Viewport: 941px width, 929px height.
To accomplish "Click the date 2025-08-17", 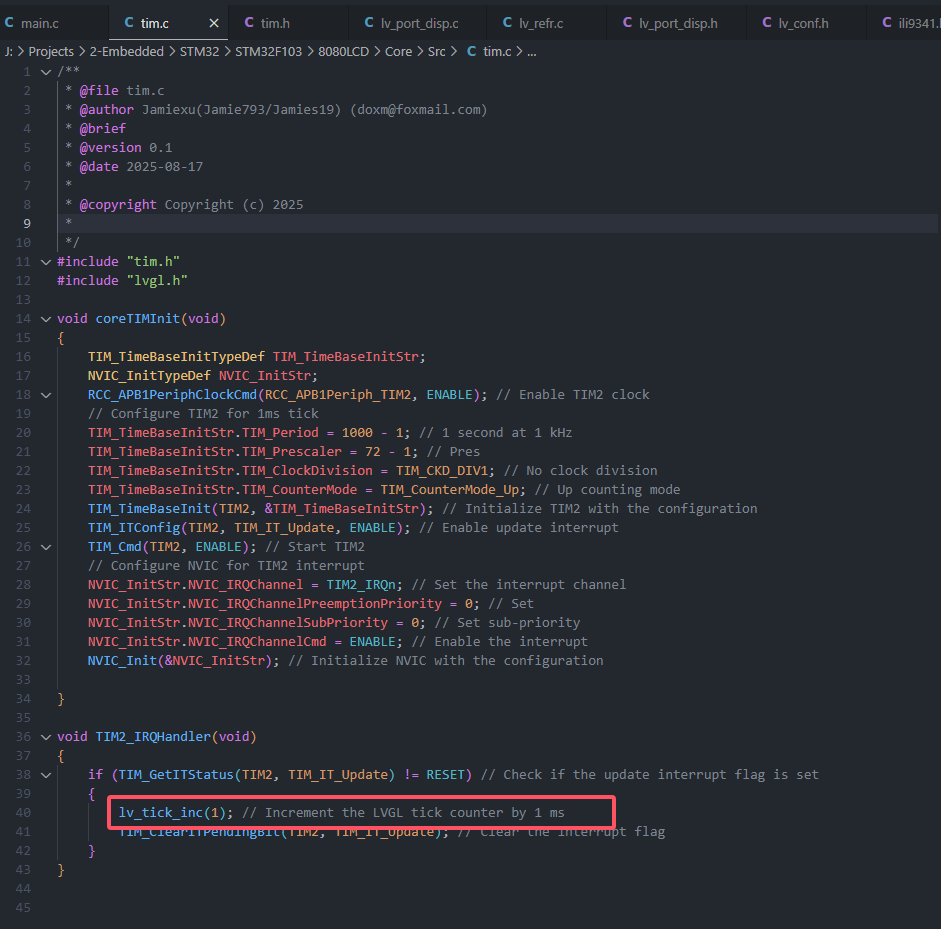I will click(165, 167).
